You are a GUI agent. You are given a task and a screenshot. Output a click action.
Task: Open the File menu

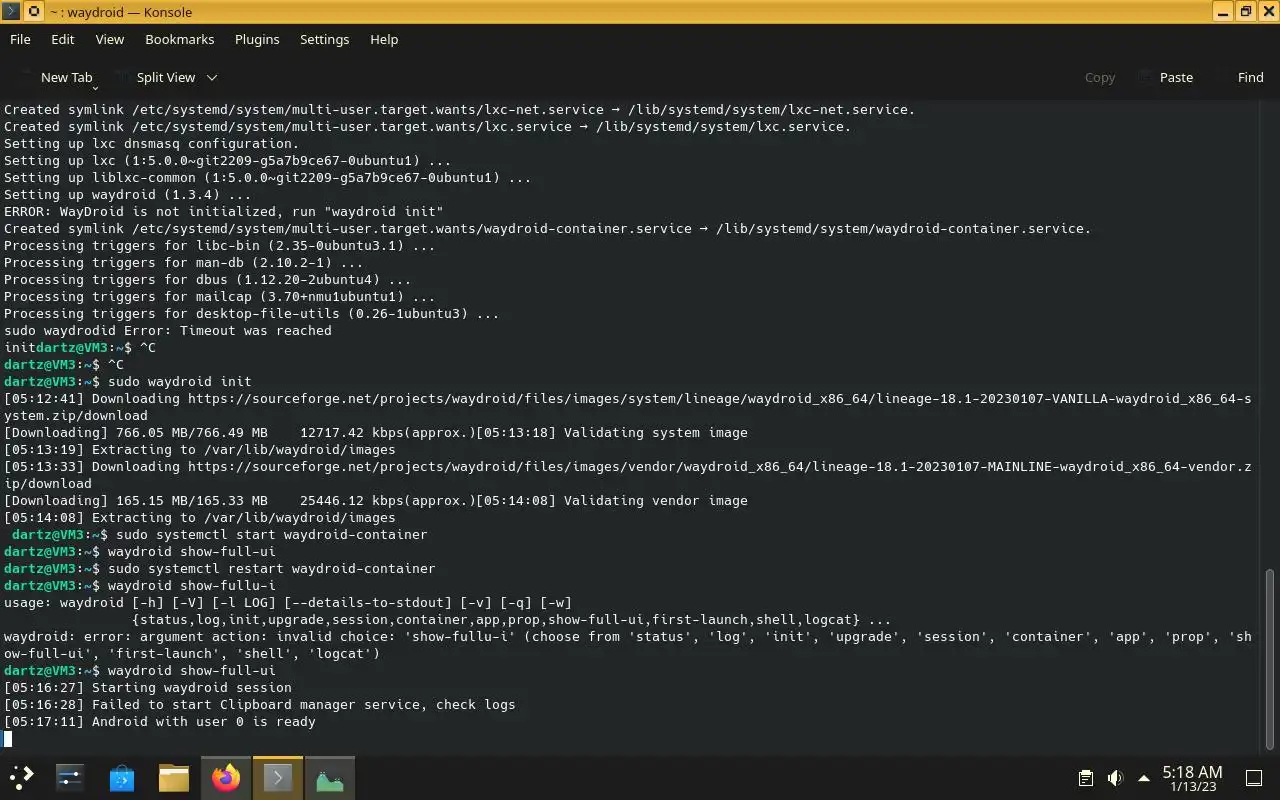click(20, 39)
